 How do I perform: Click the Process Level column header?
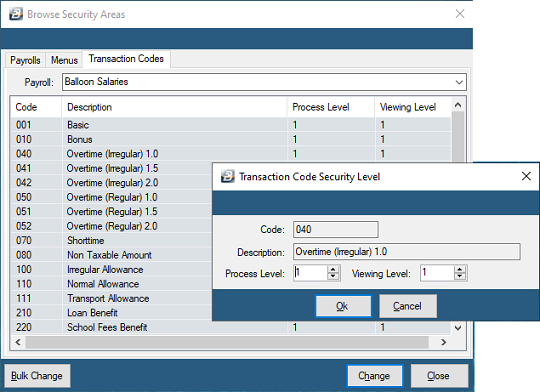click(331, 107)
